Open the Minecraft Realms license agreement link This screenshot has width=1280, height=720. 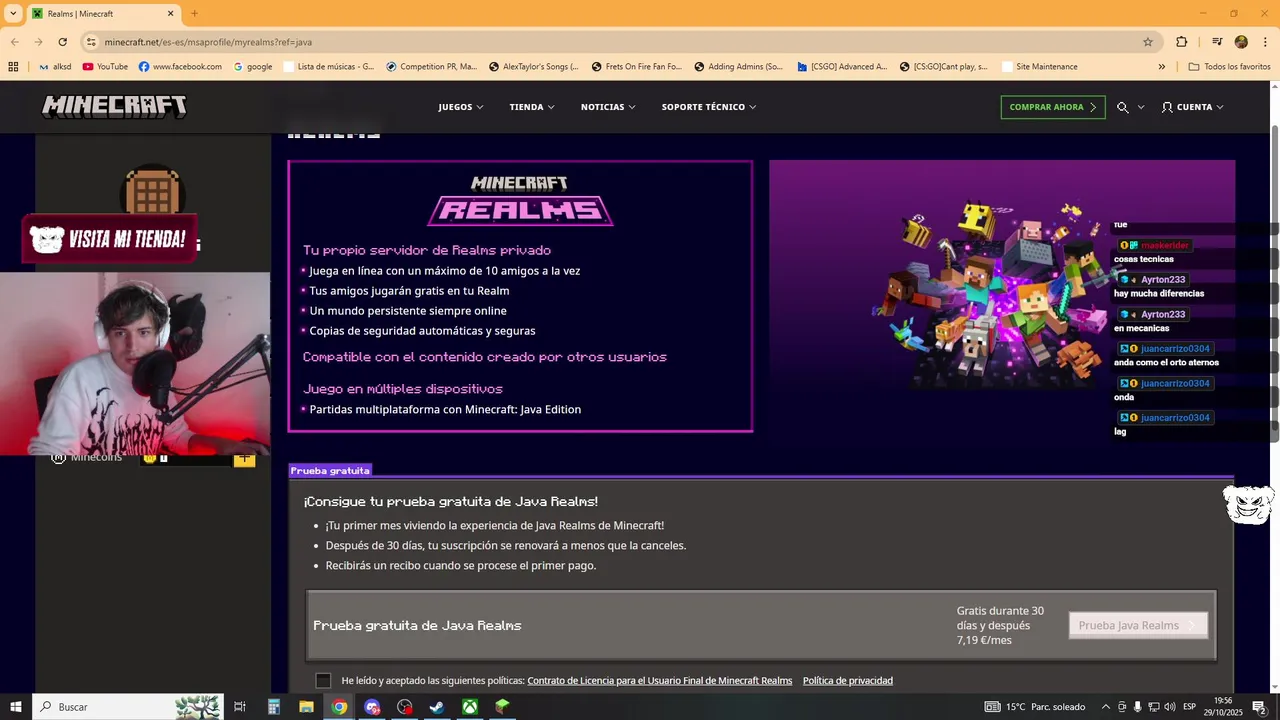coord(659,681)
